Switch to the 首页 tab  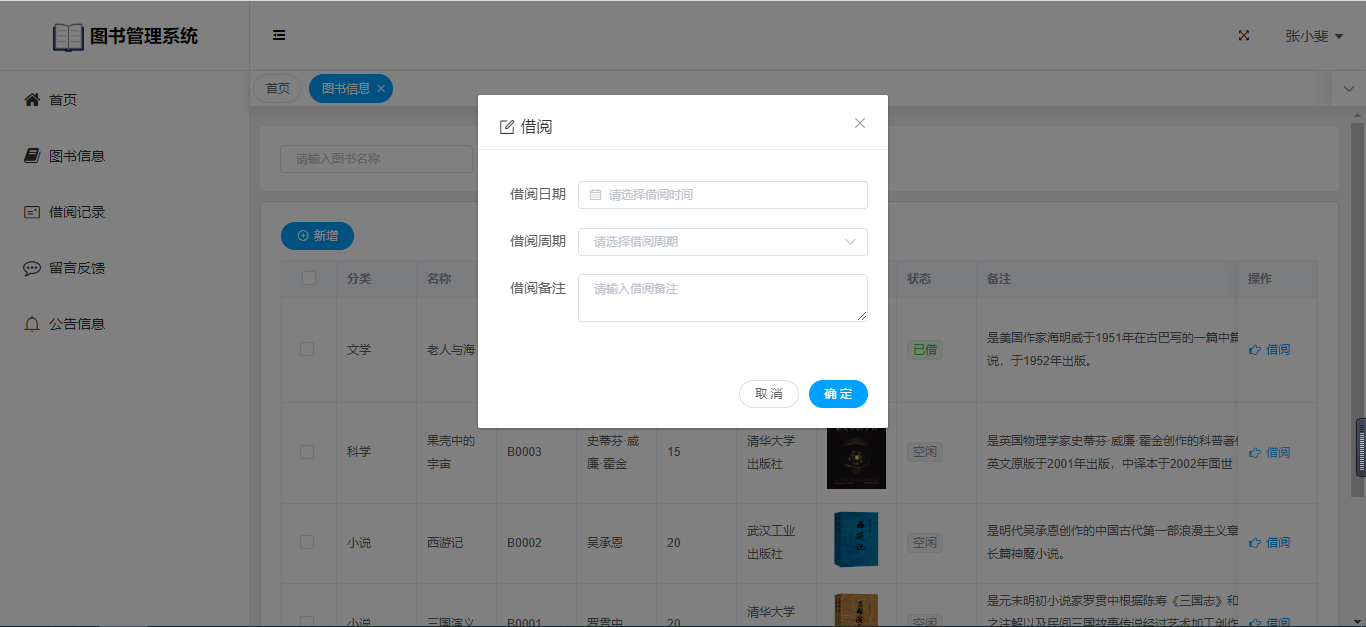pos(278,89)
